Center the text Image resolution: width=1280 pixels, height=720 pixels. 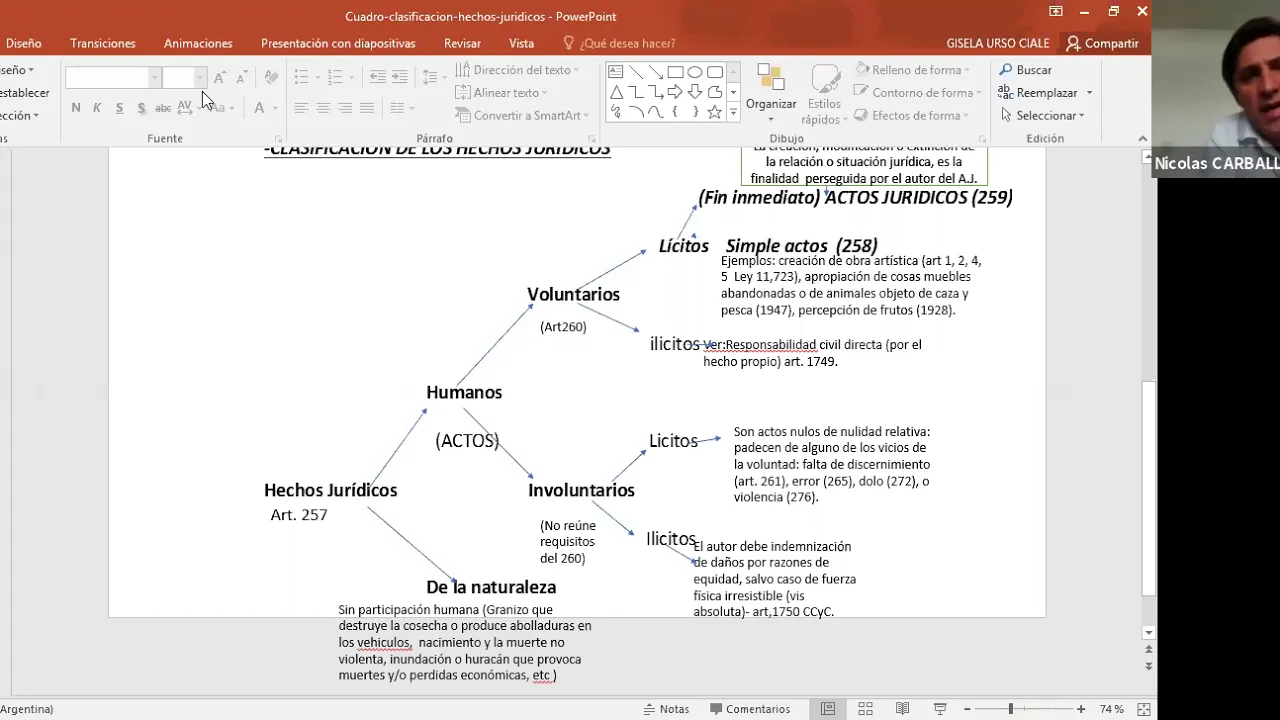point(323,108)
